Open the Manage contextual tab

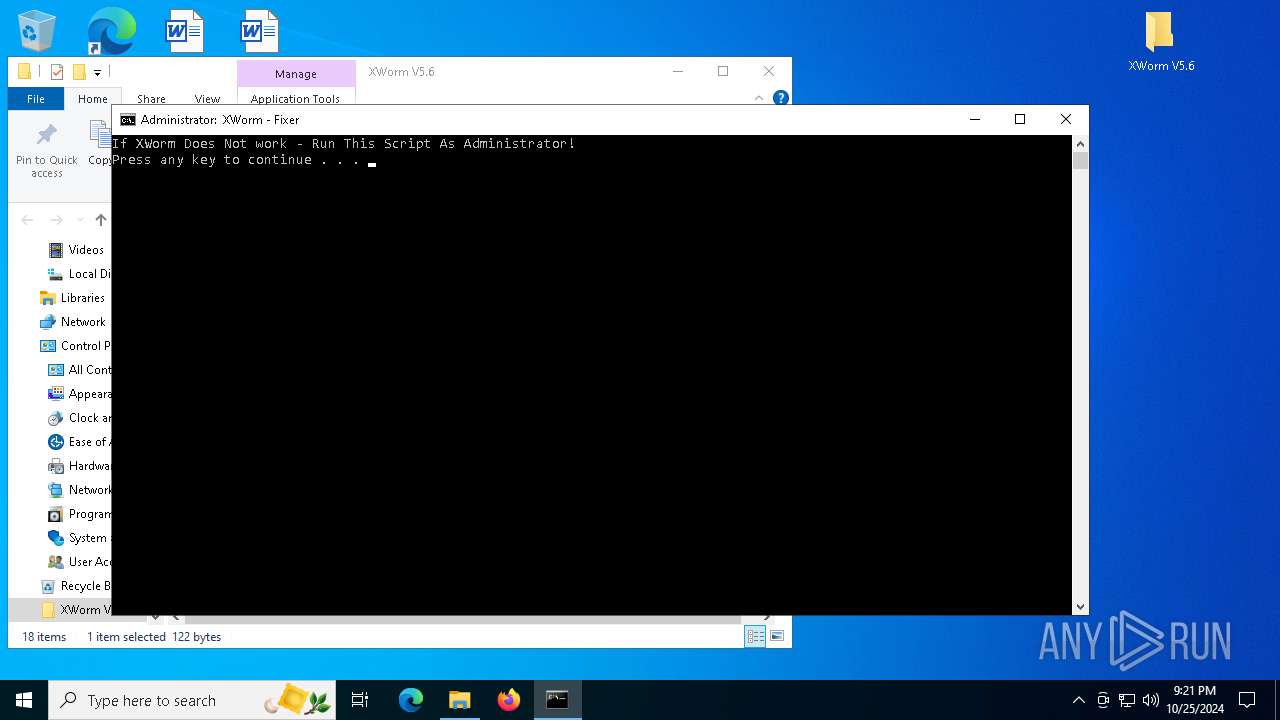(296, 74)
